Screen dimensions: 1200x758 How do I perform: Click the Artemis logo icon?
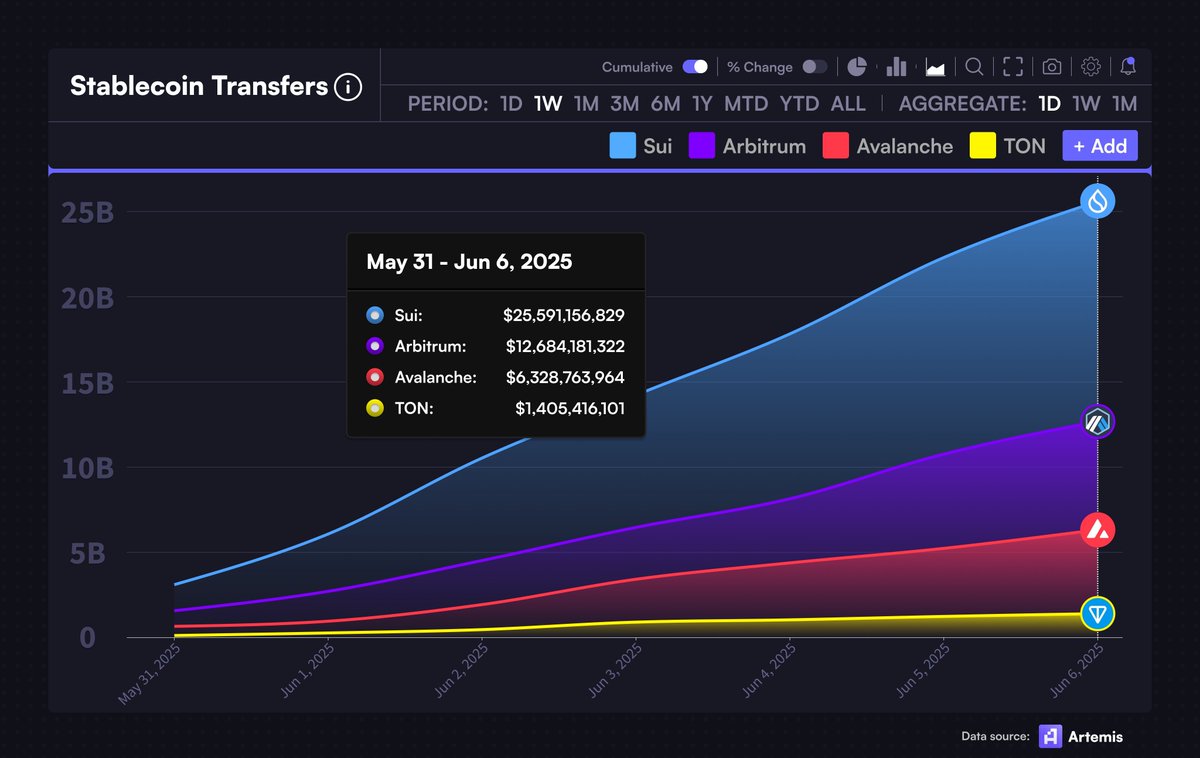coord(1050,736)
